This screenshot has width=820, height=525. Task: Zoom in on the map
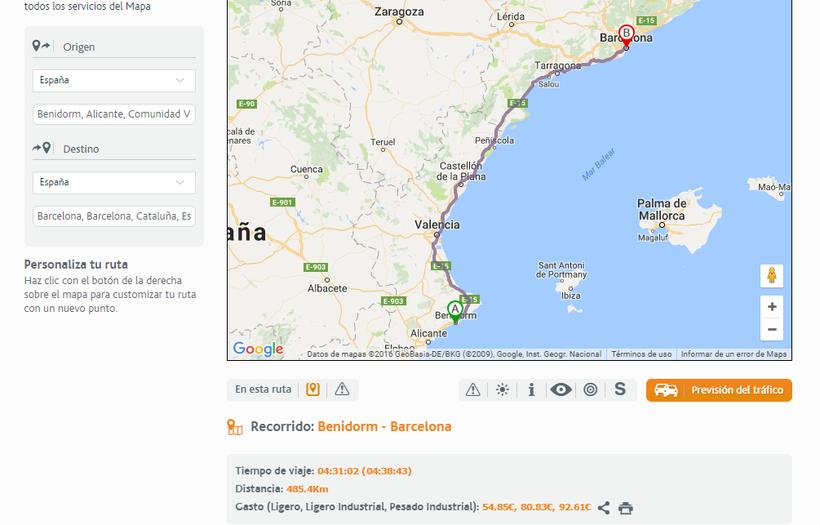click(x=772, y=307)
